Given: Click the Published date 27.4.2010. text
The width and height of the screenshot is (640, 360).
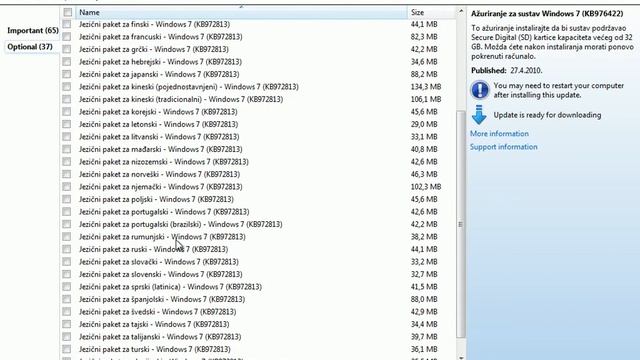Looking at the screenshot, I should click(x=526, y=71).
